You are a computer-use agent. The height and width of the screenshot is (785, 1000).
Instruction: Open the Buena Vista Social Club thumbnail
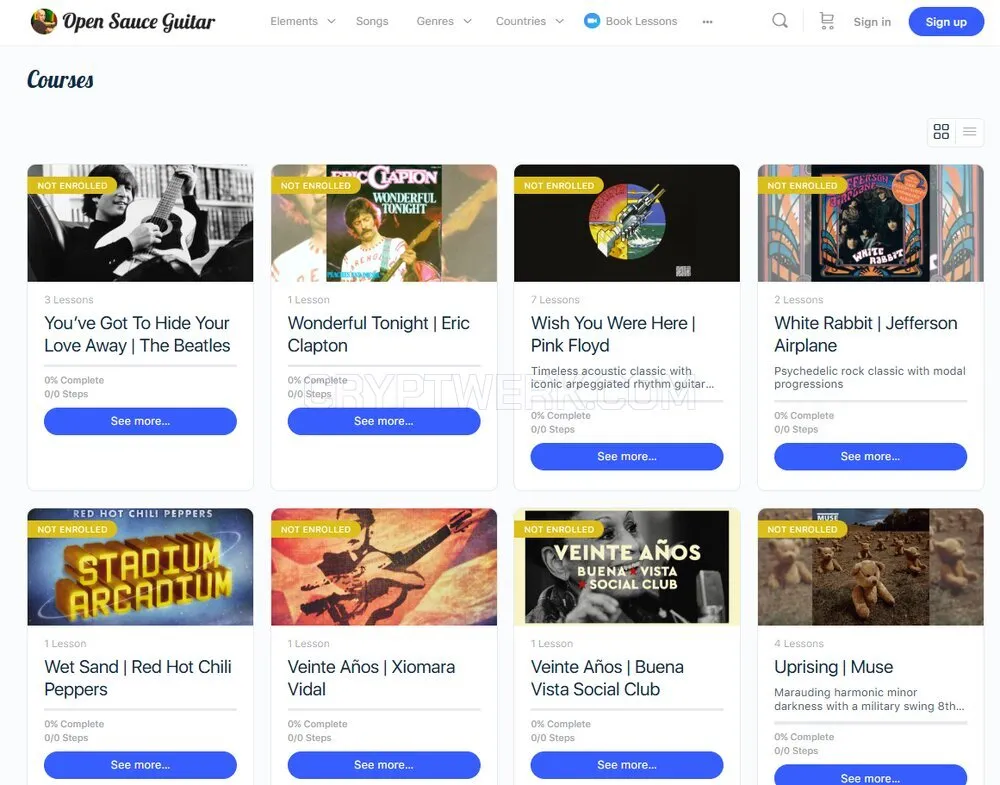627,567
